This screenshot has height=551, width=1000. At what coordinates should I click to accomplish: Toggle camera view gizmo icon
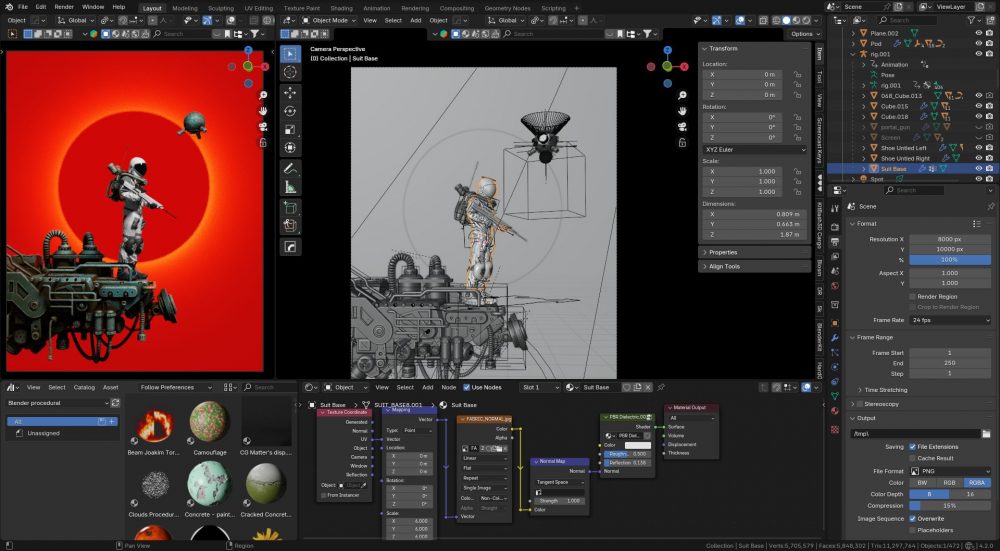681,127
